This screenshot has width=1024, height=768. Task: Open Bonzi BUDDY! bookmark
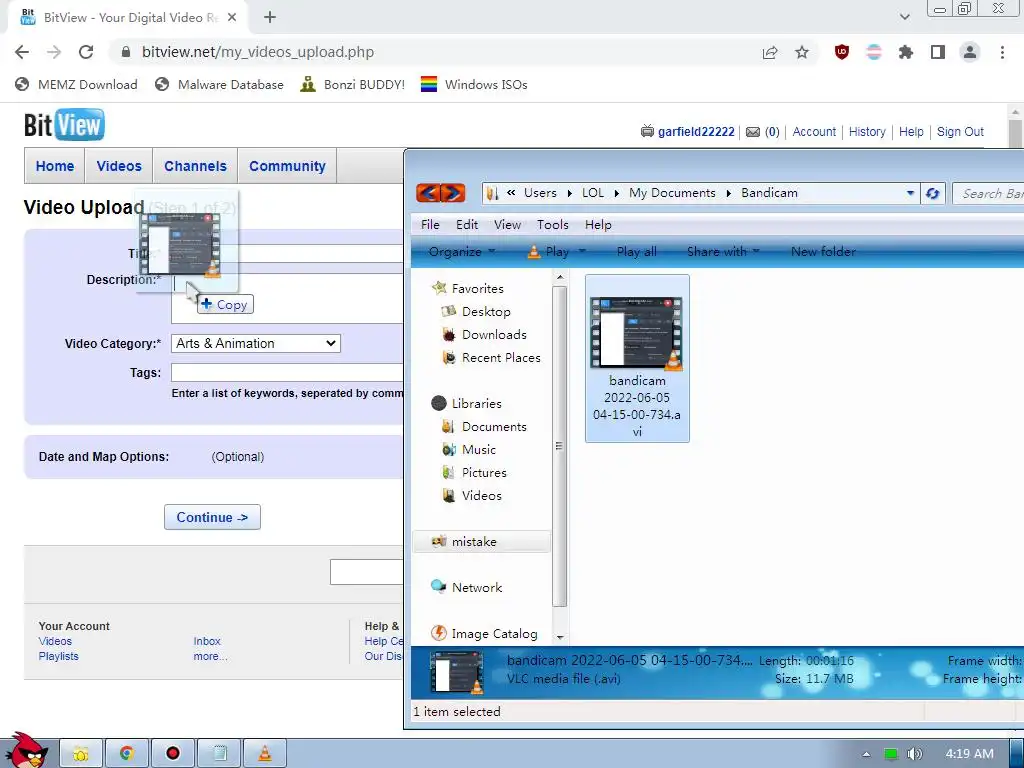[353, 84]
